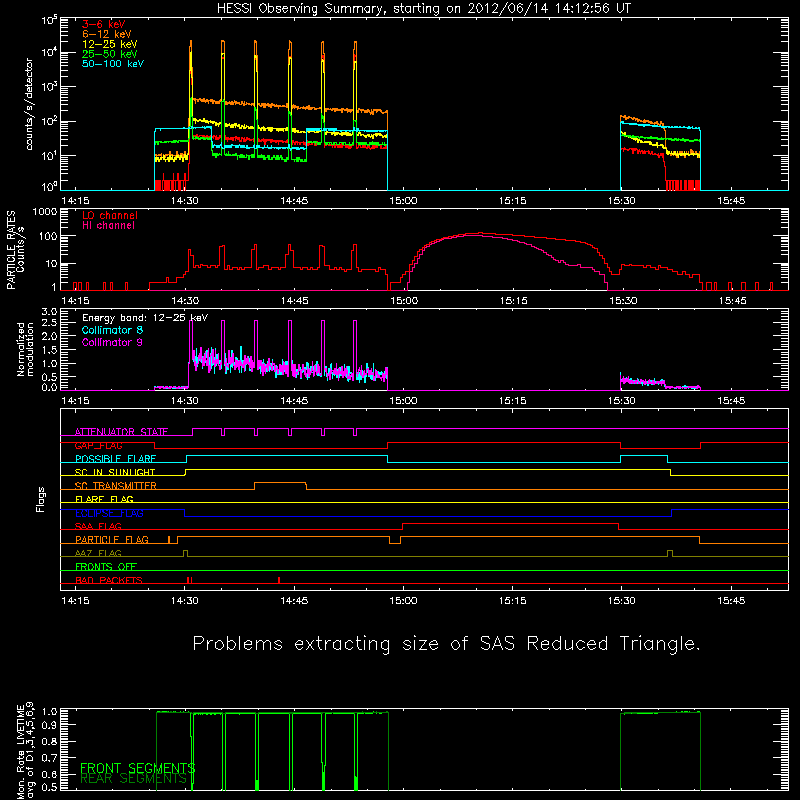This screenshot has height=800, width=800.
Task: Click the 14:45 tick label under the modulation plot
Action: (294, 401)
